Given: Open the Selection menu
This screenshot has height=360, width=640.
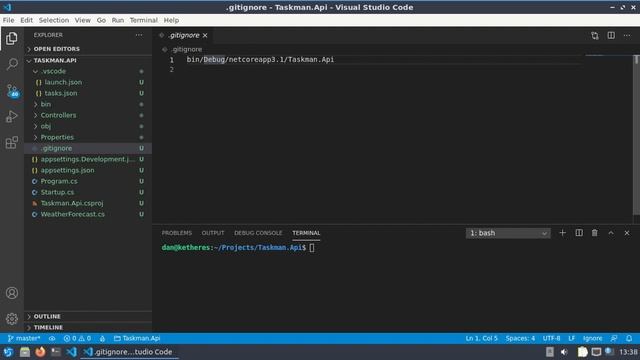Looking at the screenshot, I should pos(54,20).
